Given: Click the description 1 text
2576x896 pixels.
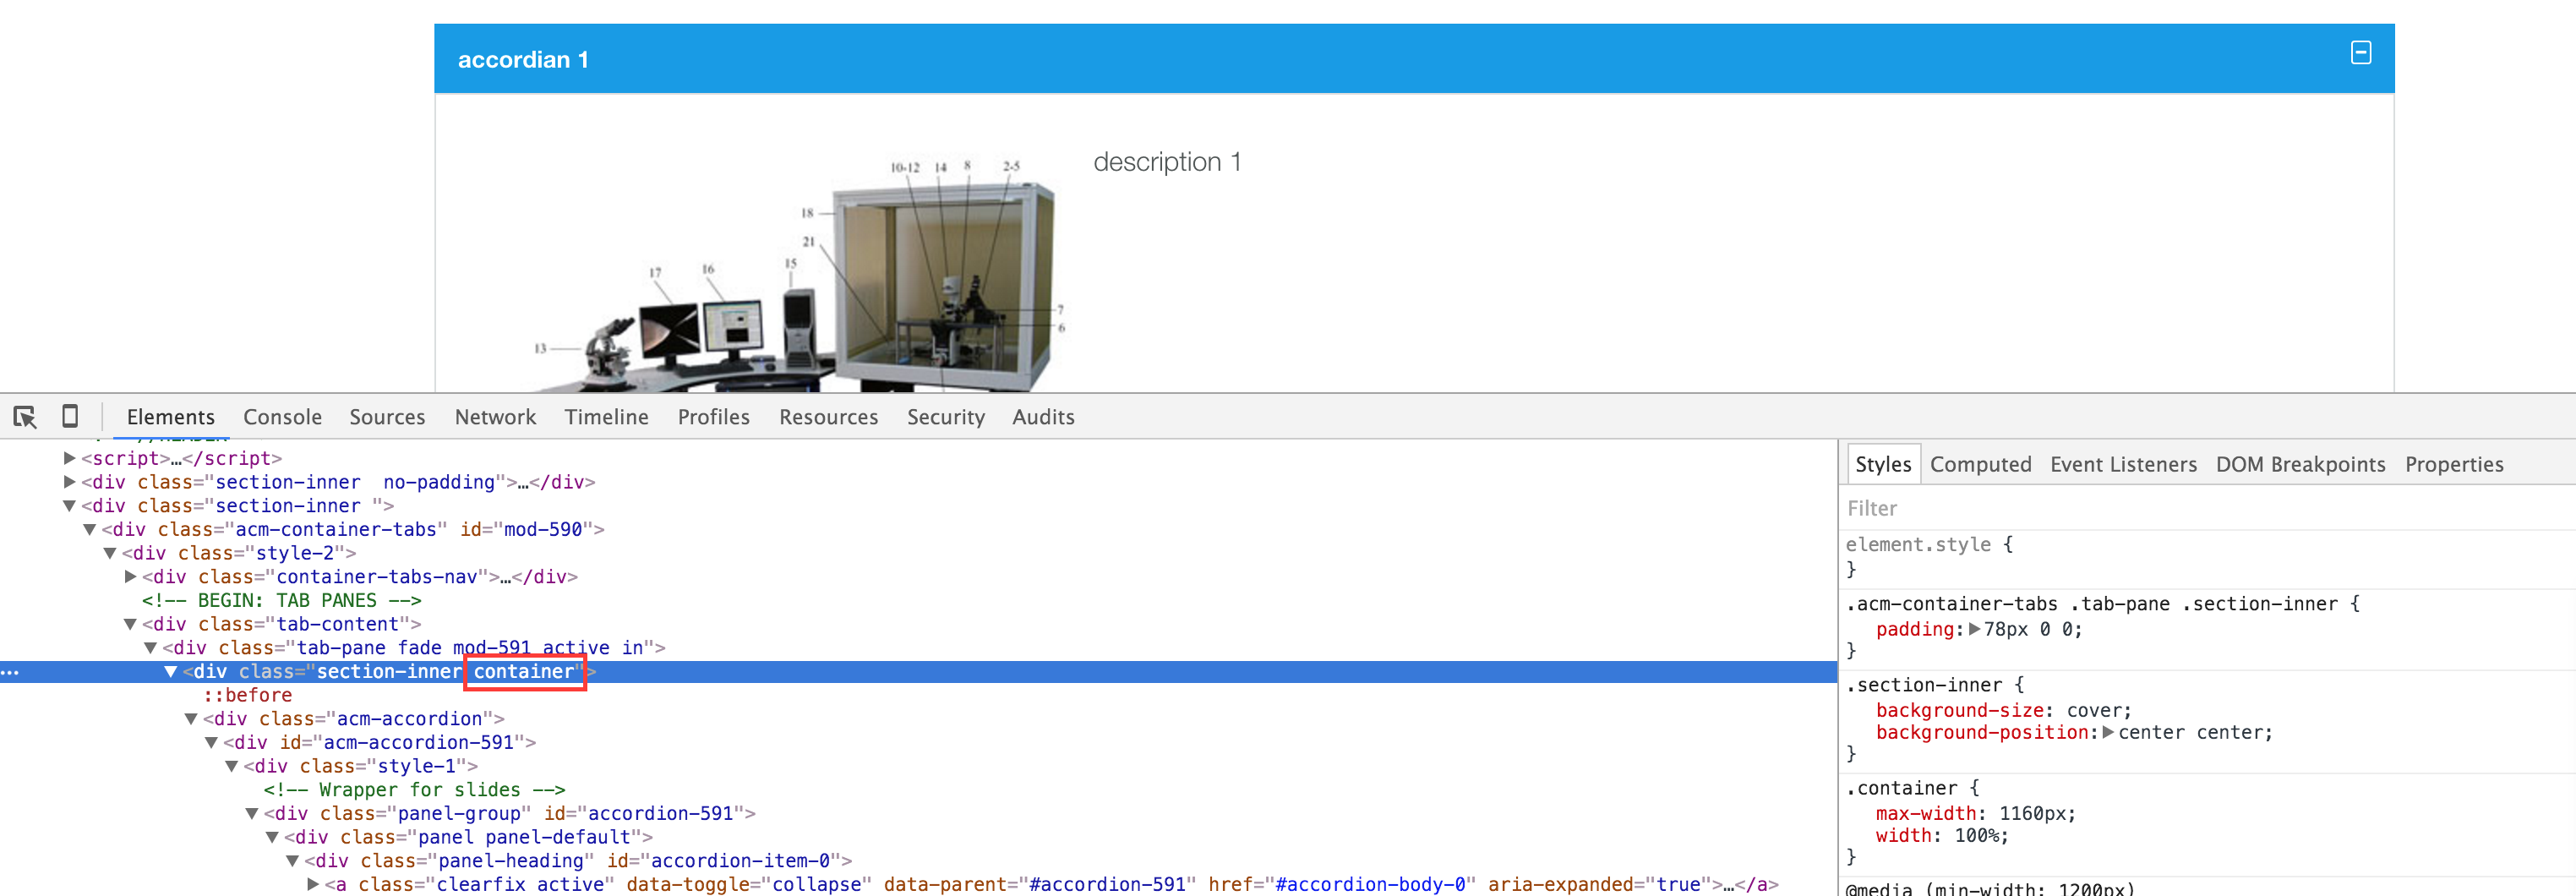Looking at the screenshot, I should pyautogui.click(x=1167, y=162).
